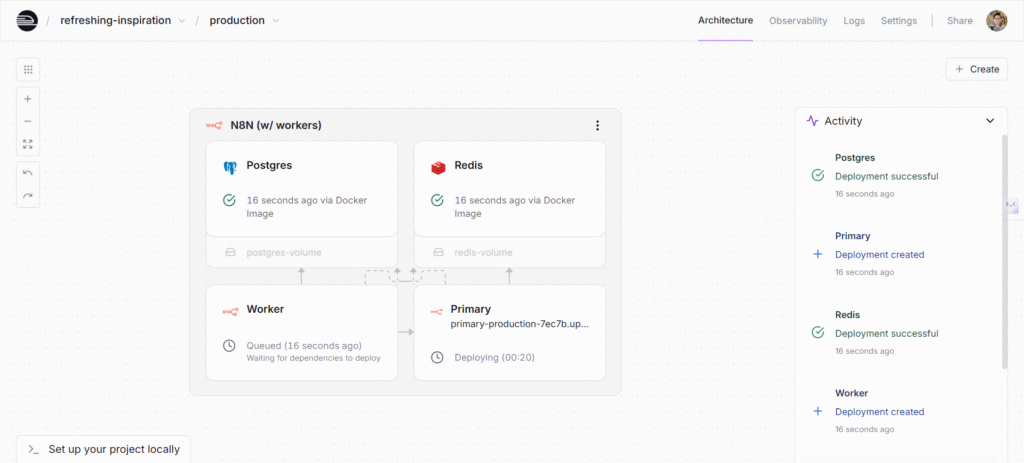This screenshot has height=463, width=1024.
Task: Click the Redis cube icon
Action: (x=438, y=167)
